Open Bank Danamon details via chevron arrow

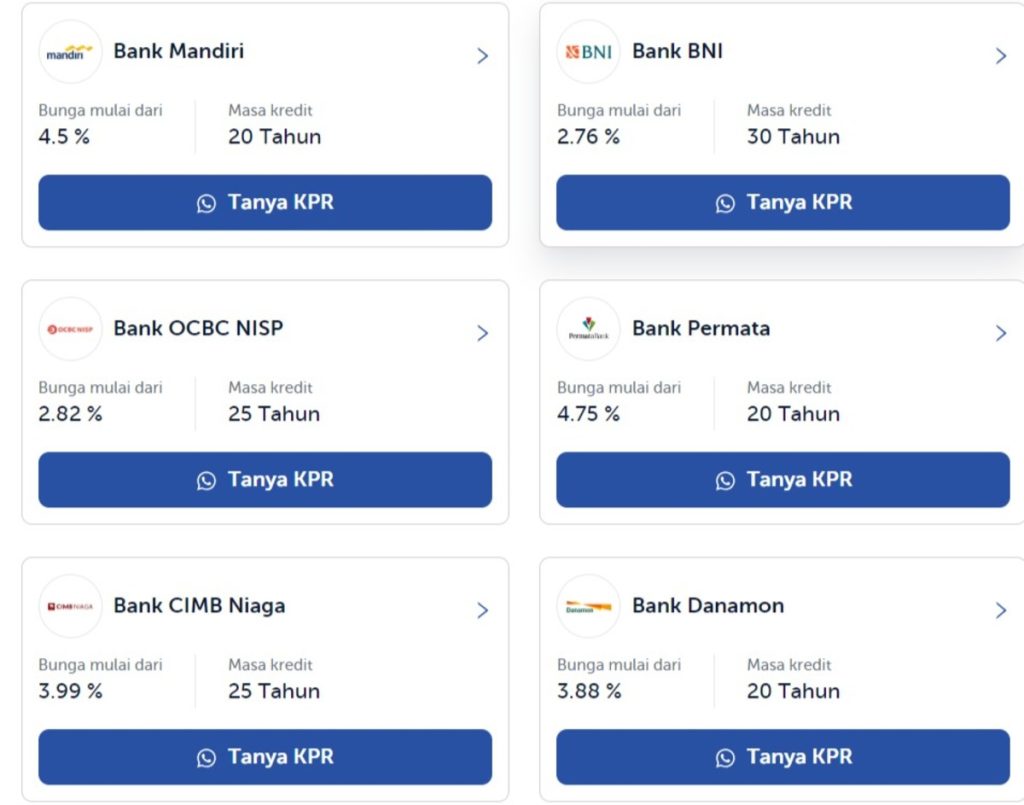coord(1001,610)
